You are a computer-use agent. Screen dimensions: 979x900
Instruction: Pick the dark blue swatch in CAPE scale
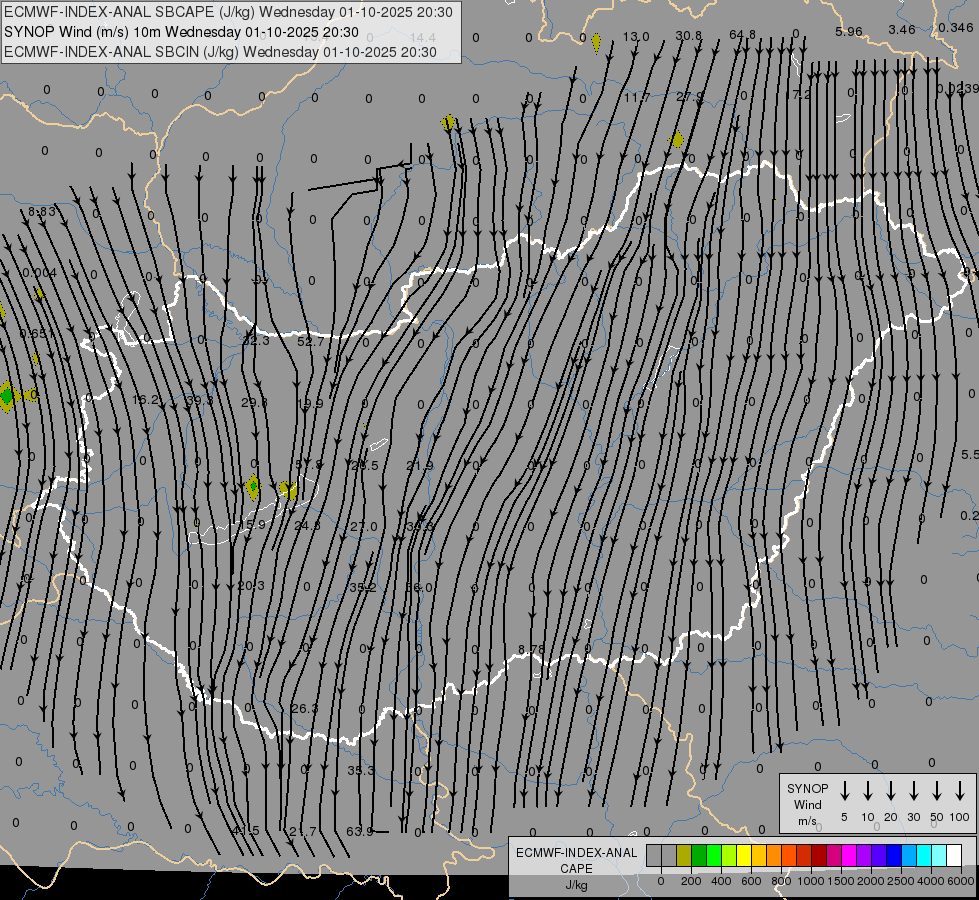pyautogui.click(x=894, y=855)
